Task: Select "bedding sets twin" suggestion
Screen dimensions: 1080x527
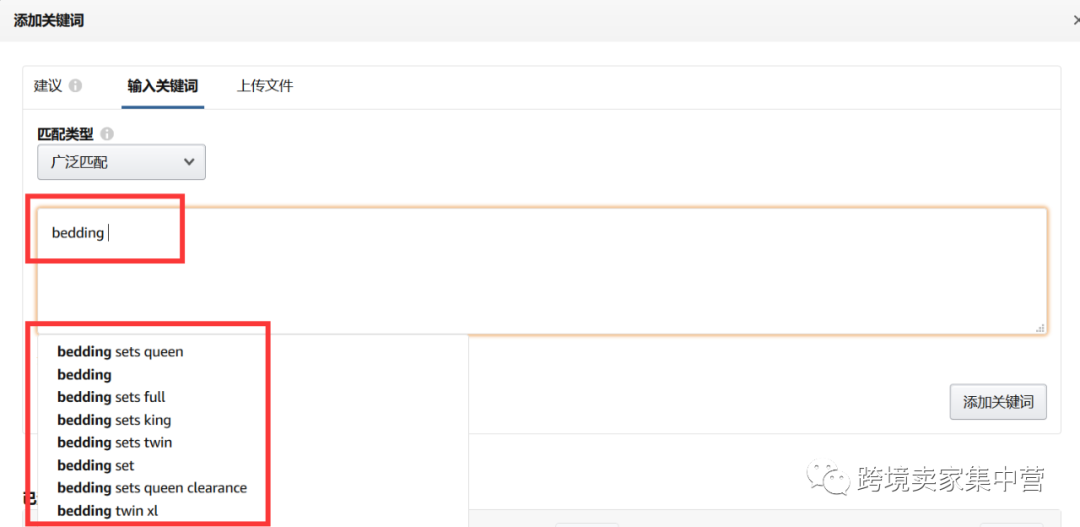Action: click(115, 443)
